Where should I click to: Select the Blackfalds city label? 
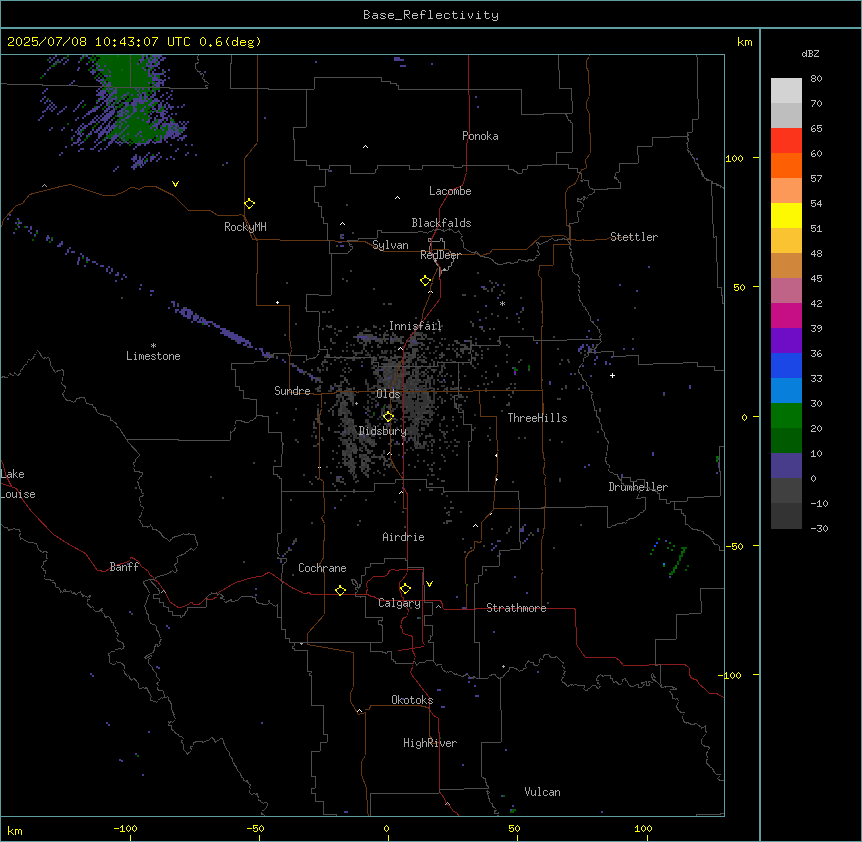tap(441, 223)
